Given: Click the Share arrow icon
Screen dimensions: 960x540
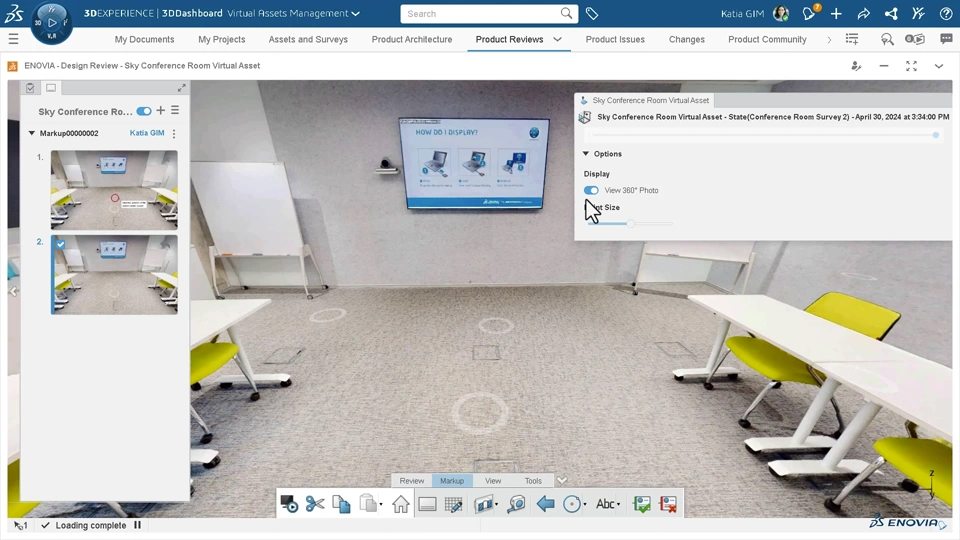Looking at the screenshot, I should pos(863,13).
